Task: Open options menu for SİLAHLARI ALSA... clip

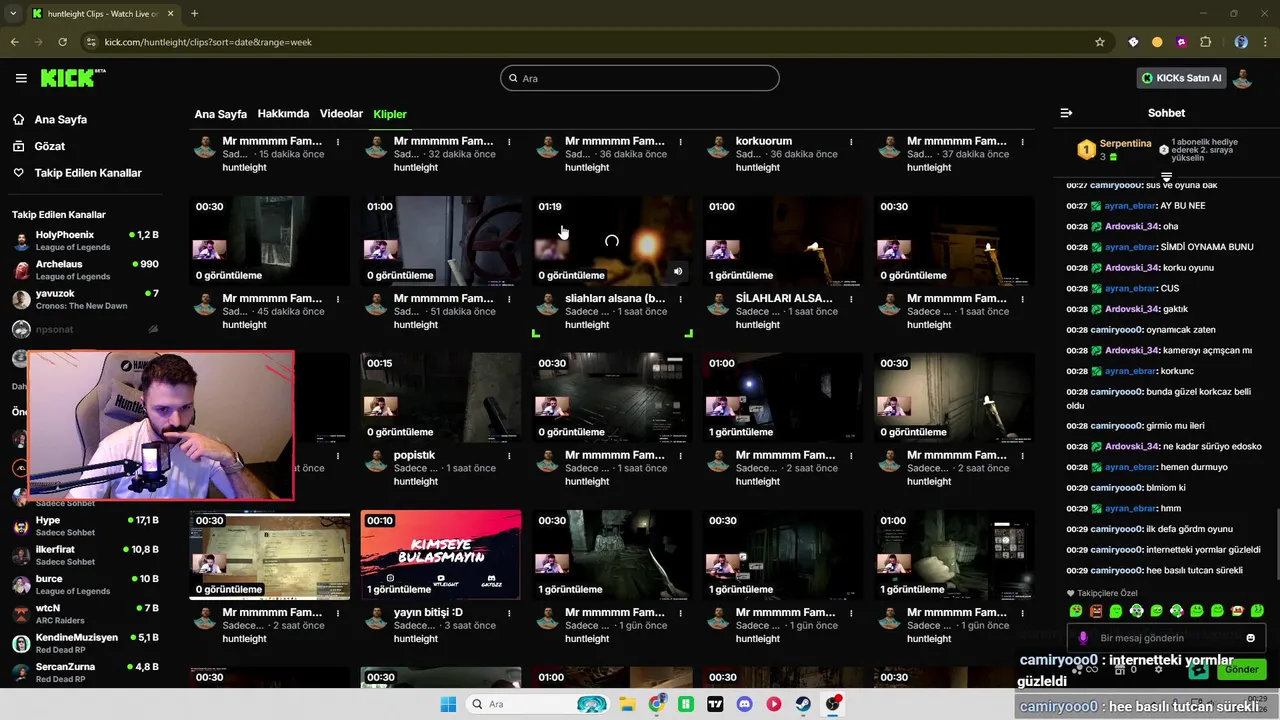Action: [851, 299]
